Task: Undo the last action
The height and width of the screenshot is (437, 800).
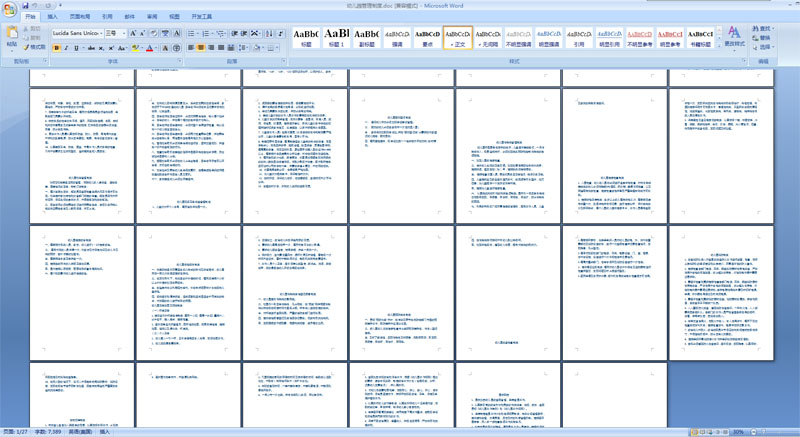Action: (35, 6)
